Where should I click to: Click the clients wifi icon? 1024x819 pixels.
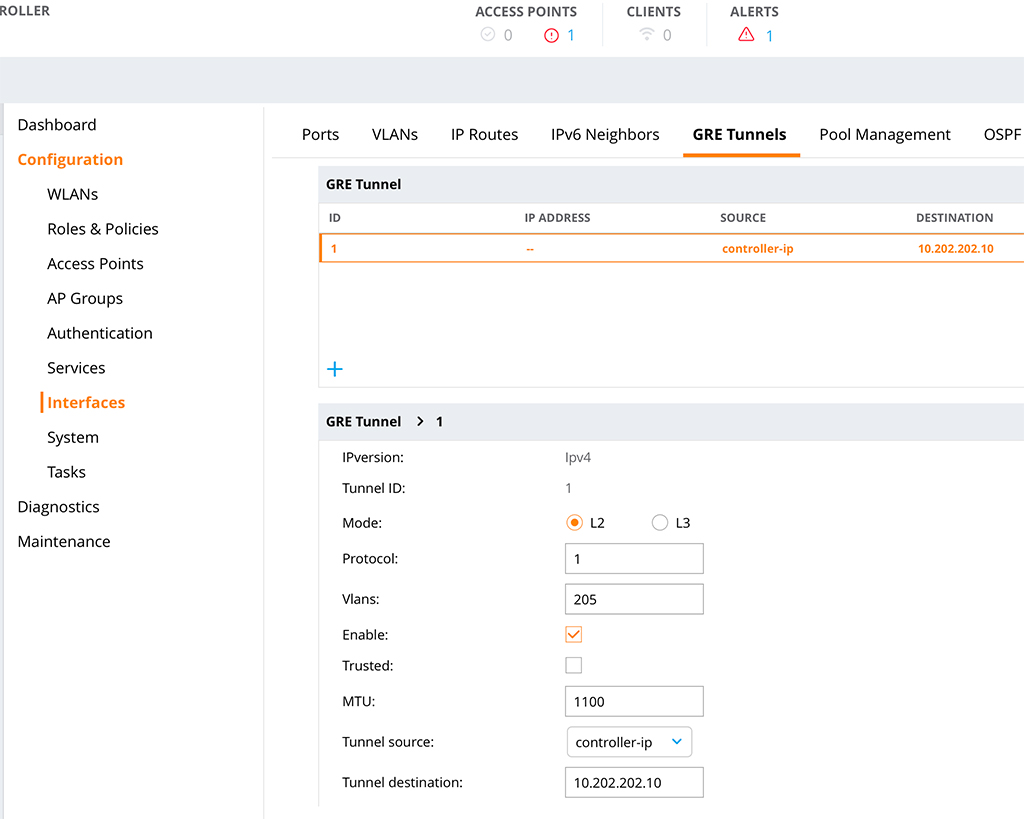(647, 34)
